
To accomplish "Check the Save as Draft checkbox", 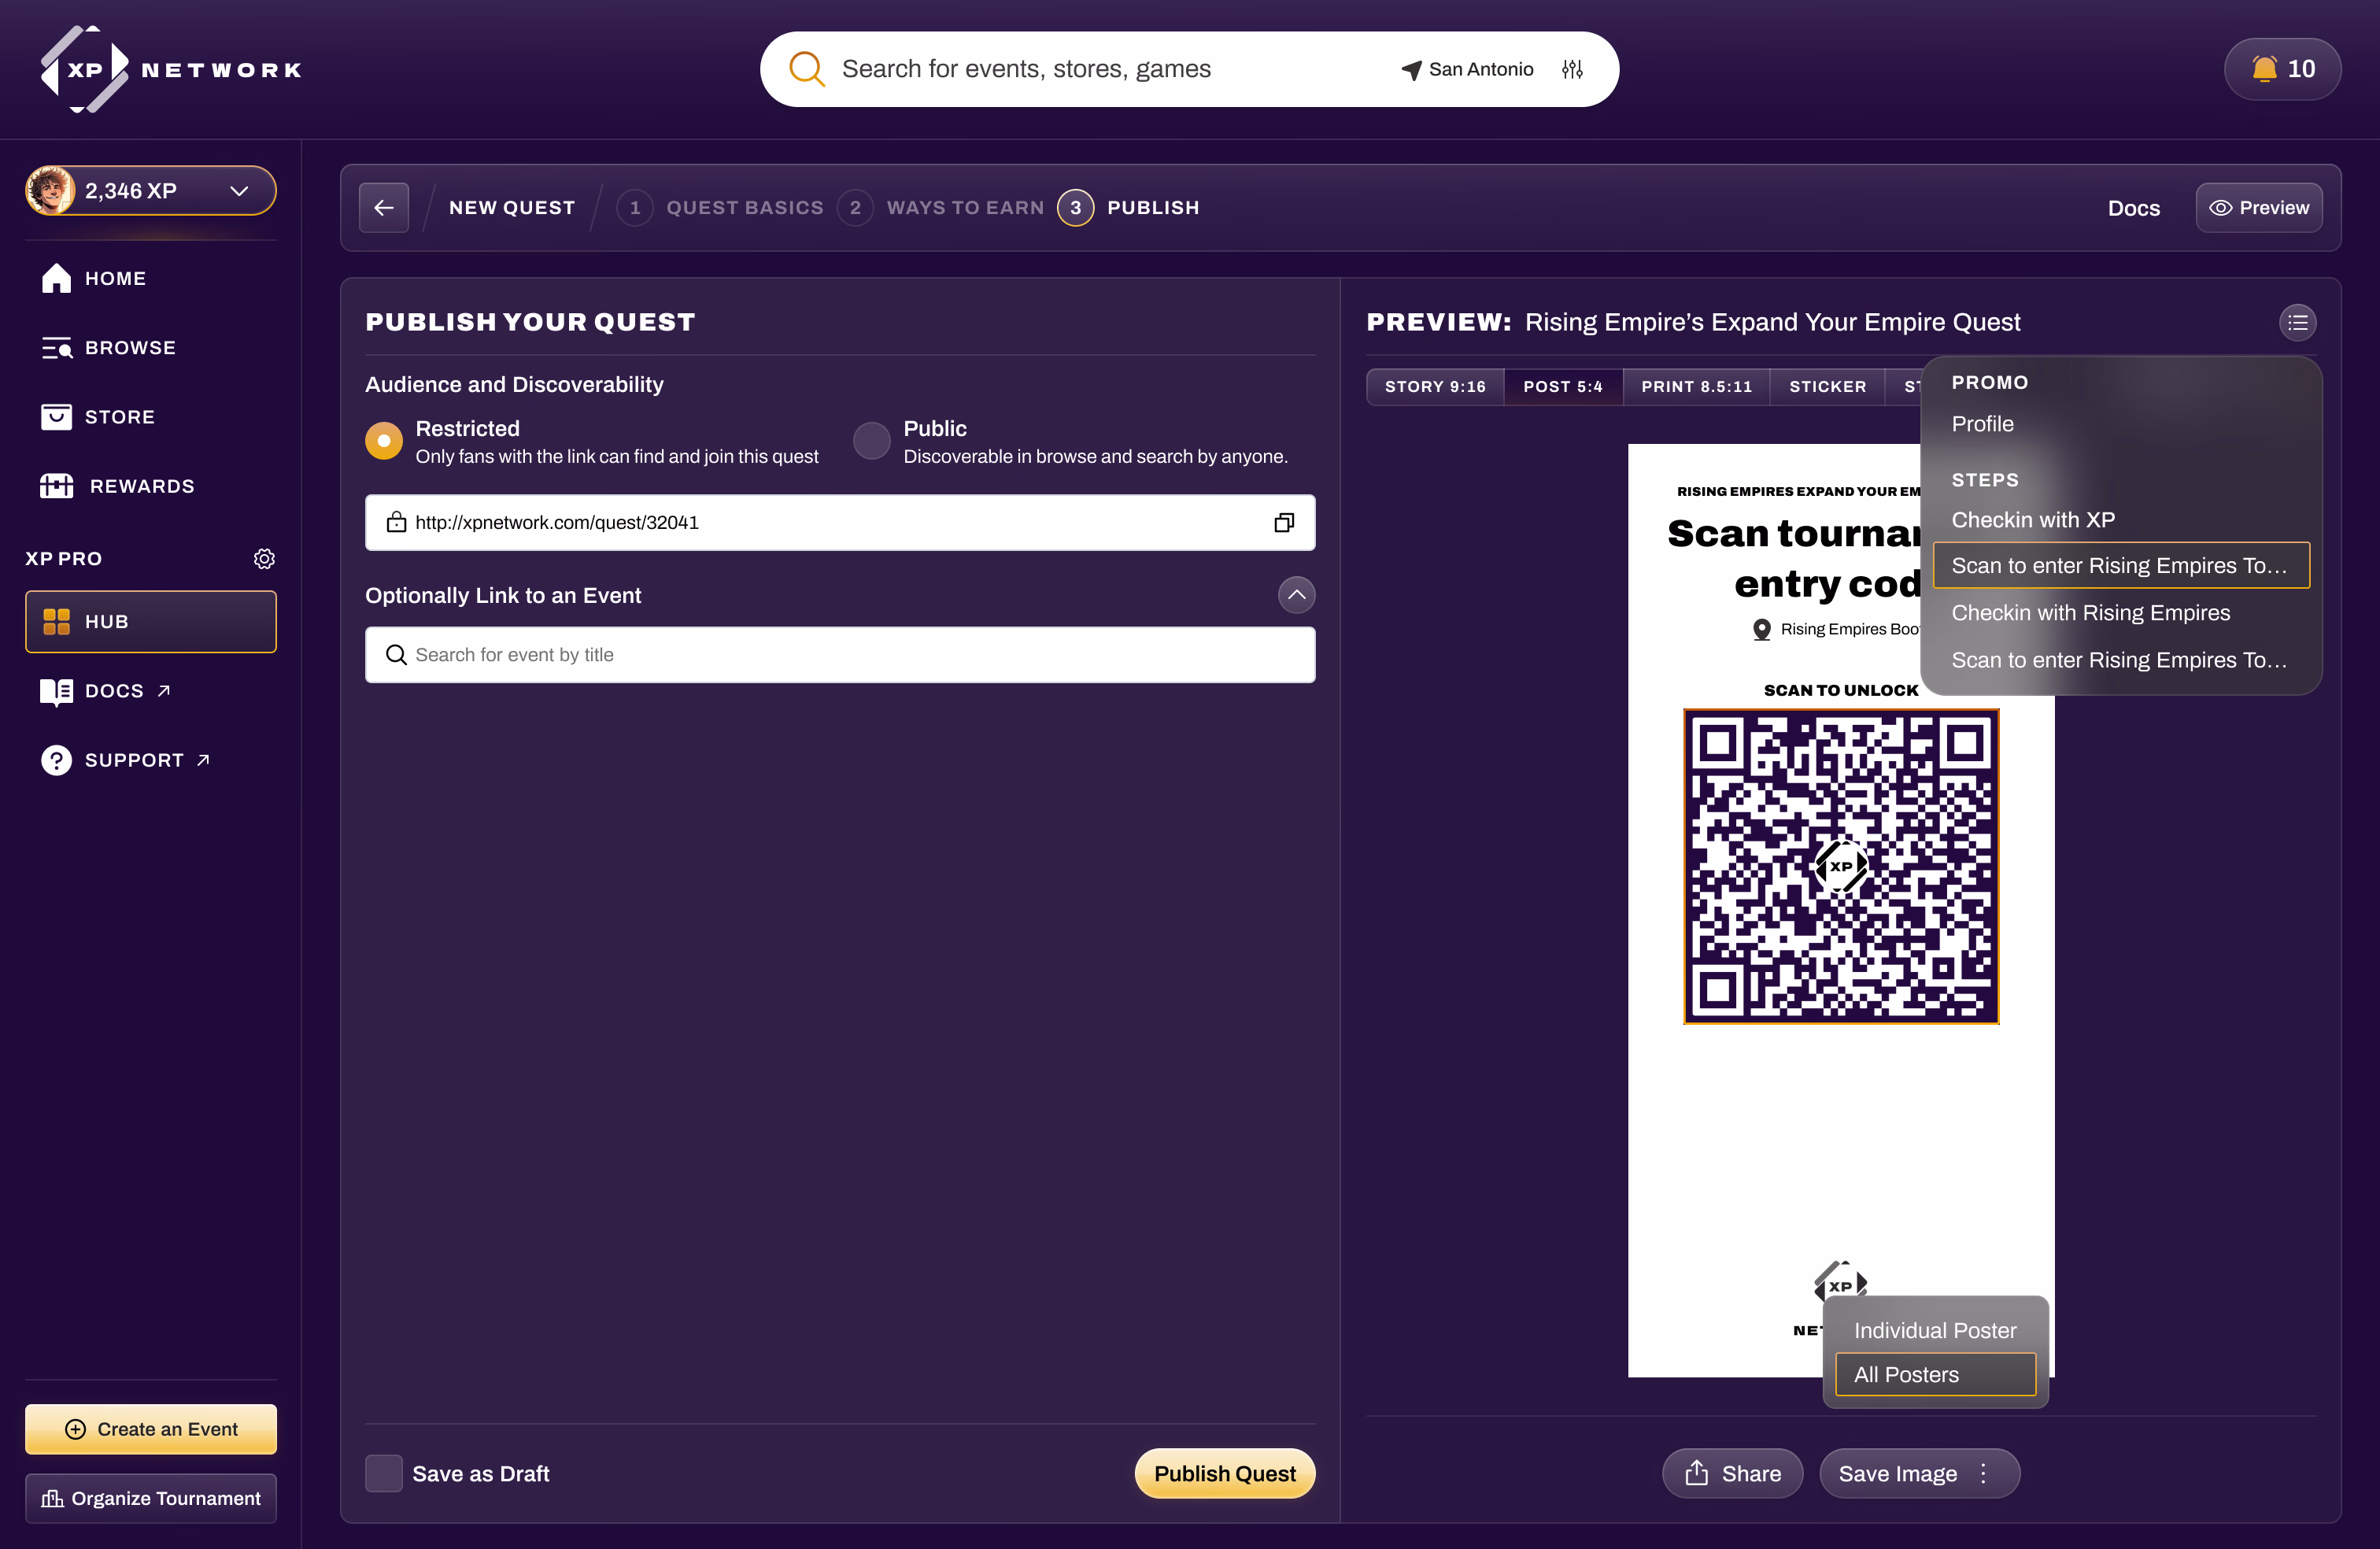I will coord(383,1473).
